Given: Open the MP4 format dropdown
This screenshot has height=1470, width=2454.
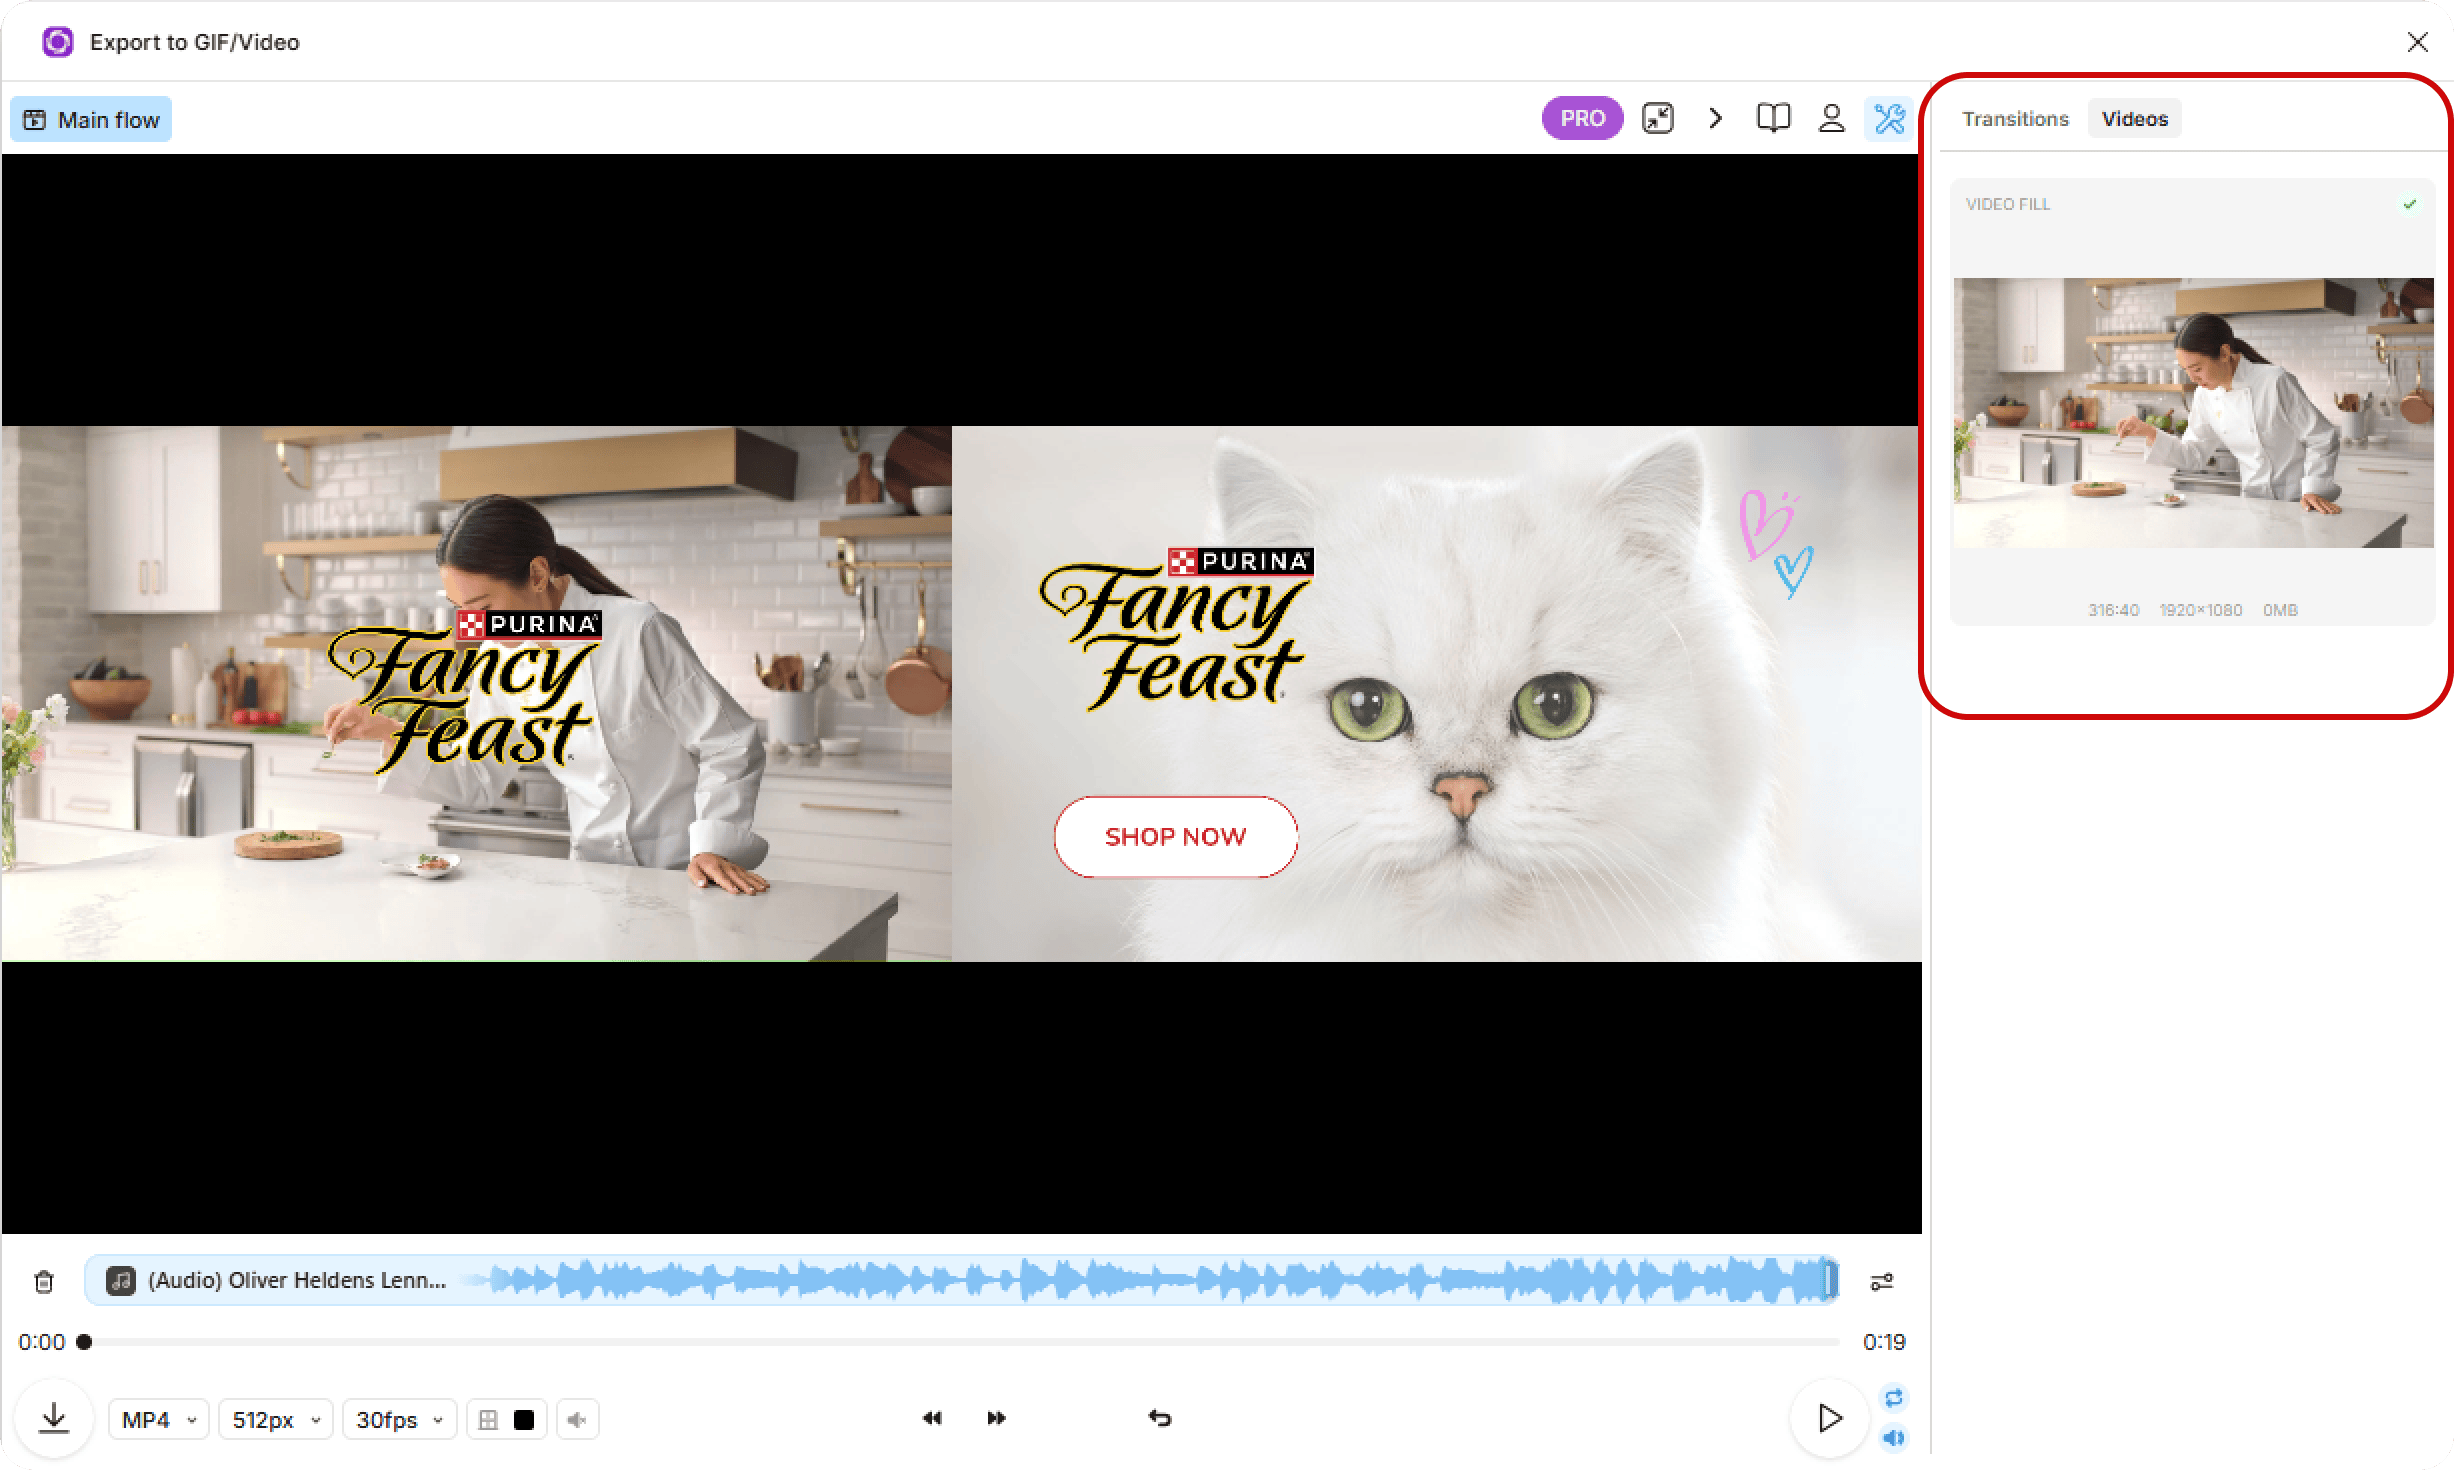Looking at the screenshot, I should click(x=158, y=1420).
